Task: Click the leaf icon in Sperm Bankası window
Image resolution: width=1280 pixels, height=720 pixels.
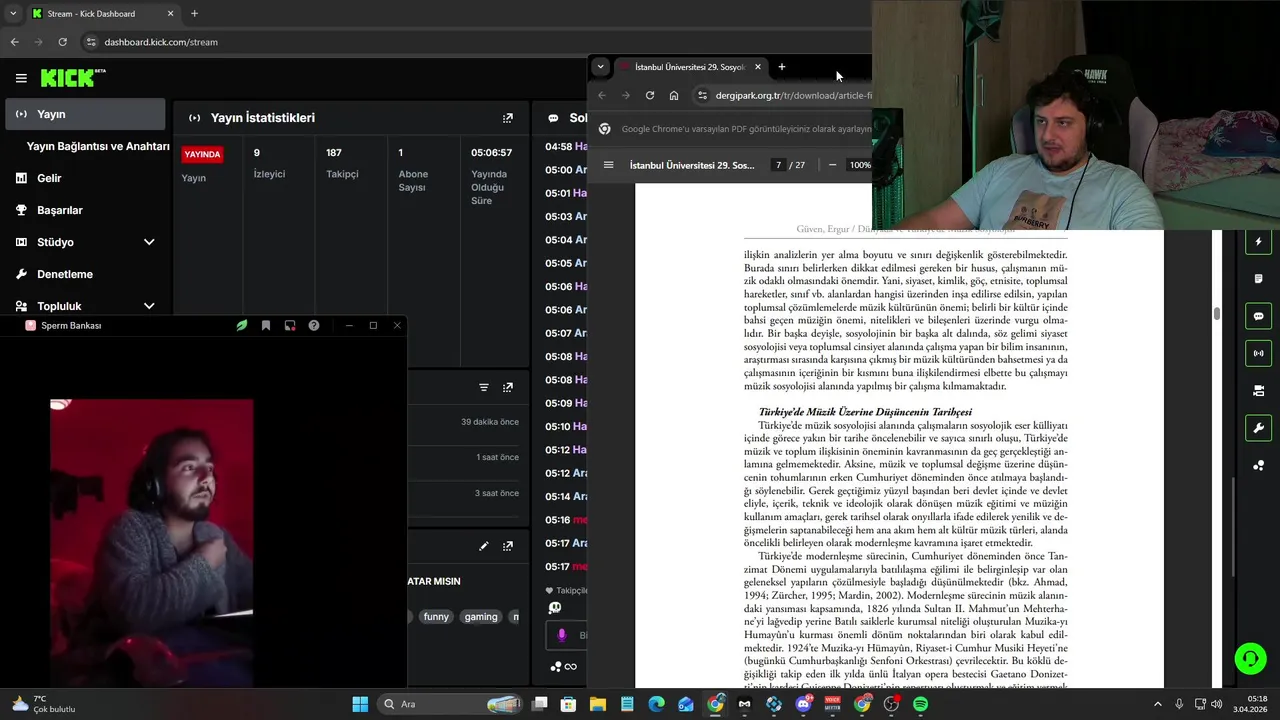Action: pos(242,325)
